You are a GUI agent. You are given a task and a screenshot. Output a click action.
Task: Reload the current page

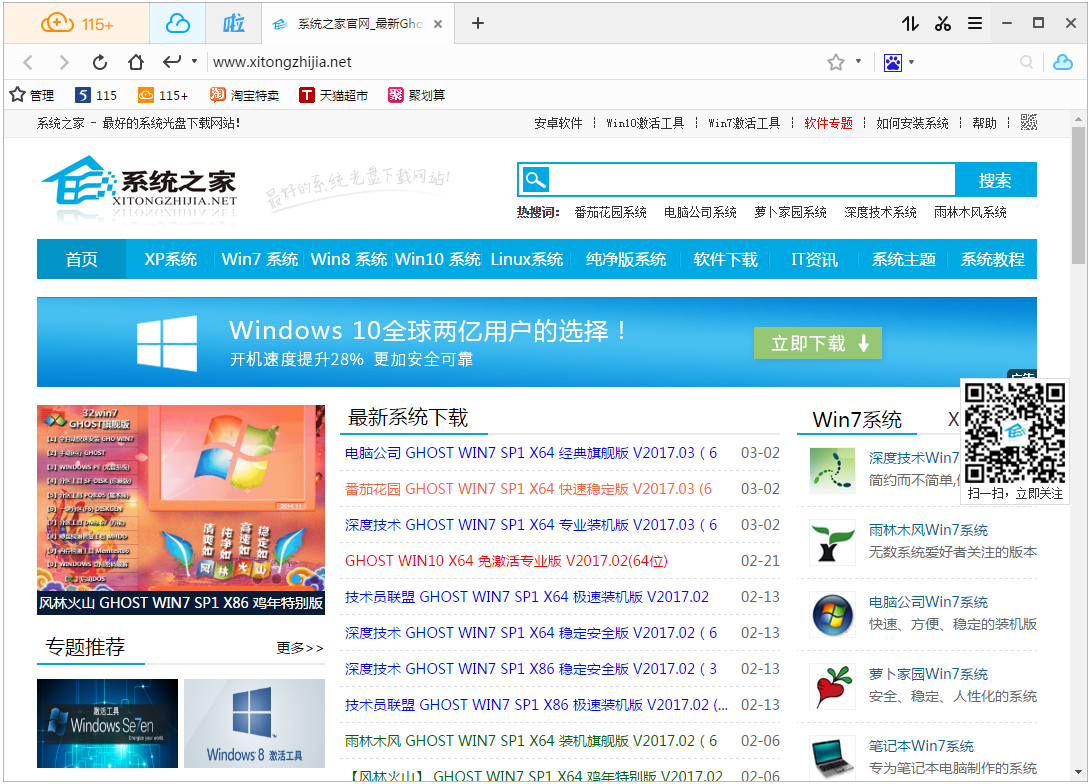pos(99,63)
